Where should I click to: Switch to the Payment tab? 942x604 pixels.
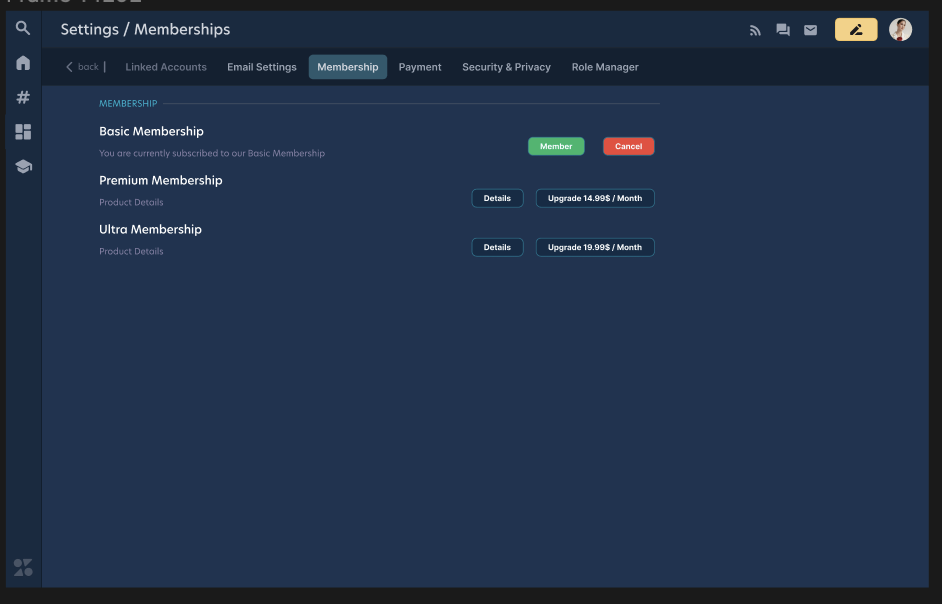click(419, 67)
